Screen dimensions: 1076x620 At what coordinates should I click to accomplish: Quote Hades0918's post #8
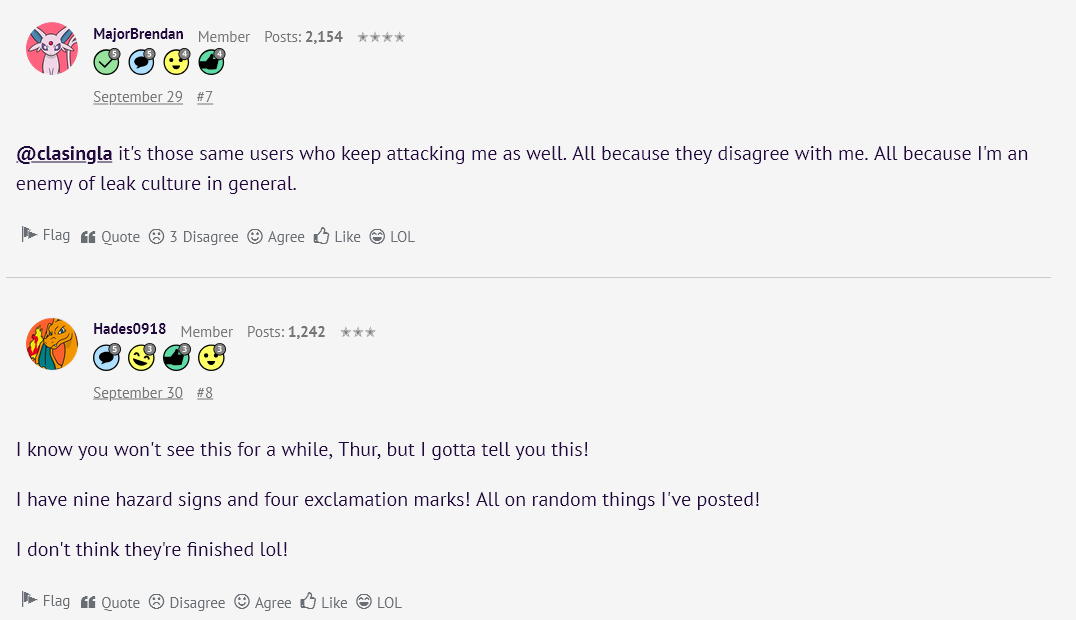click(110, 602)
